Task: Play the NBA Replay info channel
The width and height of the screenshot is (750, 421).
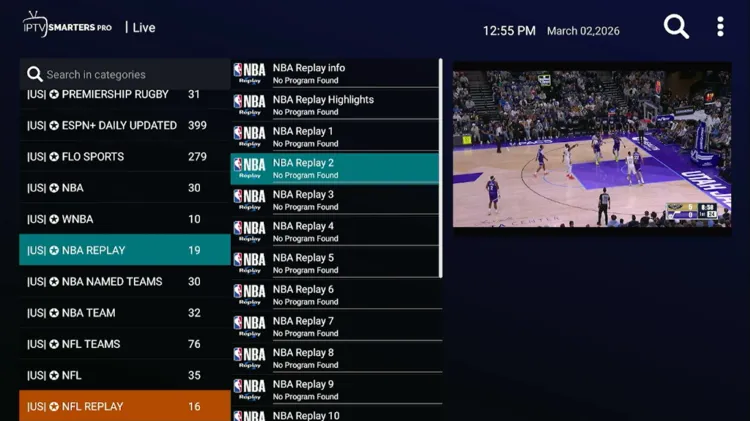Action: coord(335,73)
